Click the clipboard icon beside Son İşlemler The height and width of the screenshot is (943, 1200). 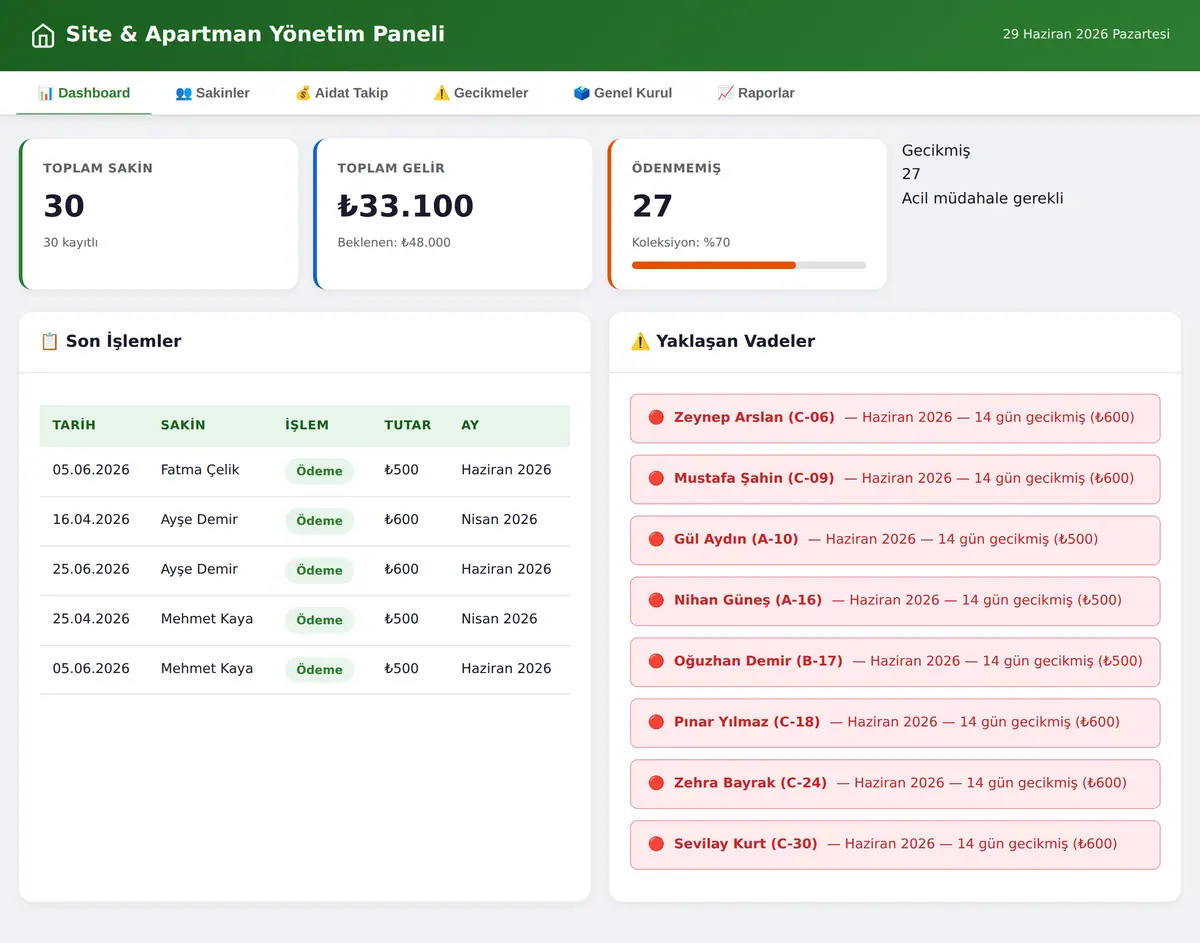pyautogui.click(x=50, y=342)
